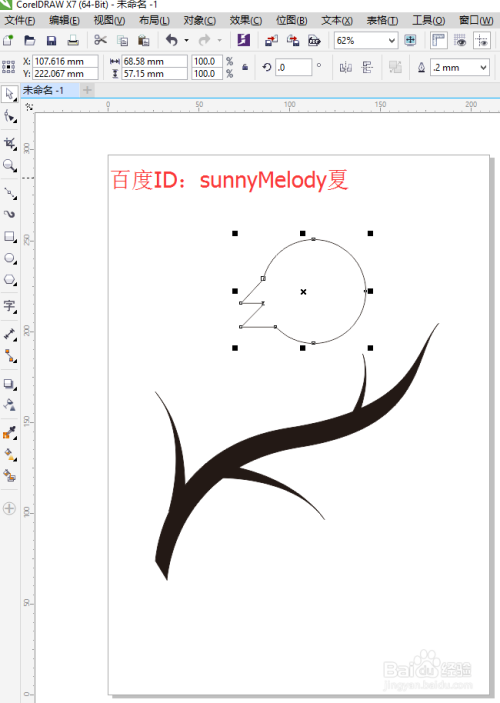
Task: Click the Export icon
Action: (293, 41)
